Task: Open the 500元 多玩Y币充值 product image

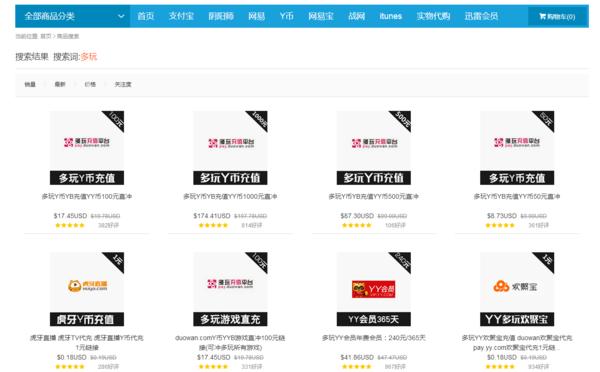Action: (x=374, y=148)
